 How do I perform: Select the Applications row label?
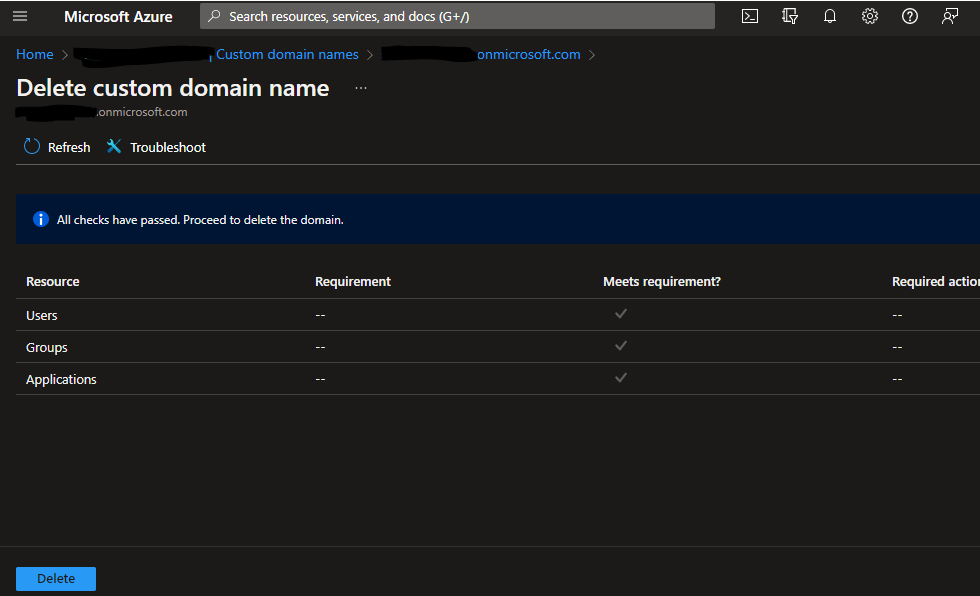pos(61,379)
